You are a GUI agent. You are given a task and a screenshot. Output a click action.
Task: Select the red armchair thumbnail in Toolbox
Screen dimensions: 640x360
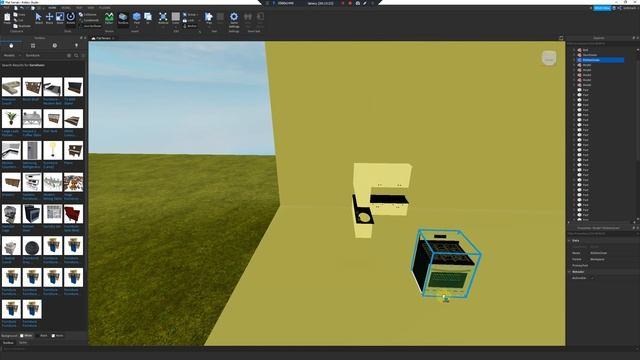coord(73,214)
